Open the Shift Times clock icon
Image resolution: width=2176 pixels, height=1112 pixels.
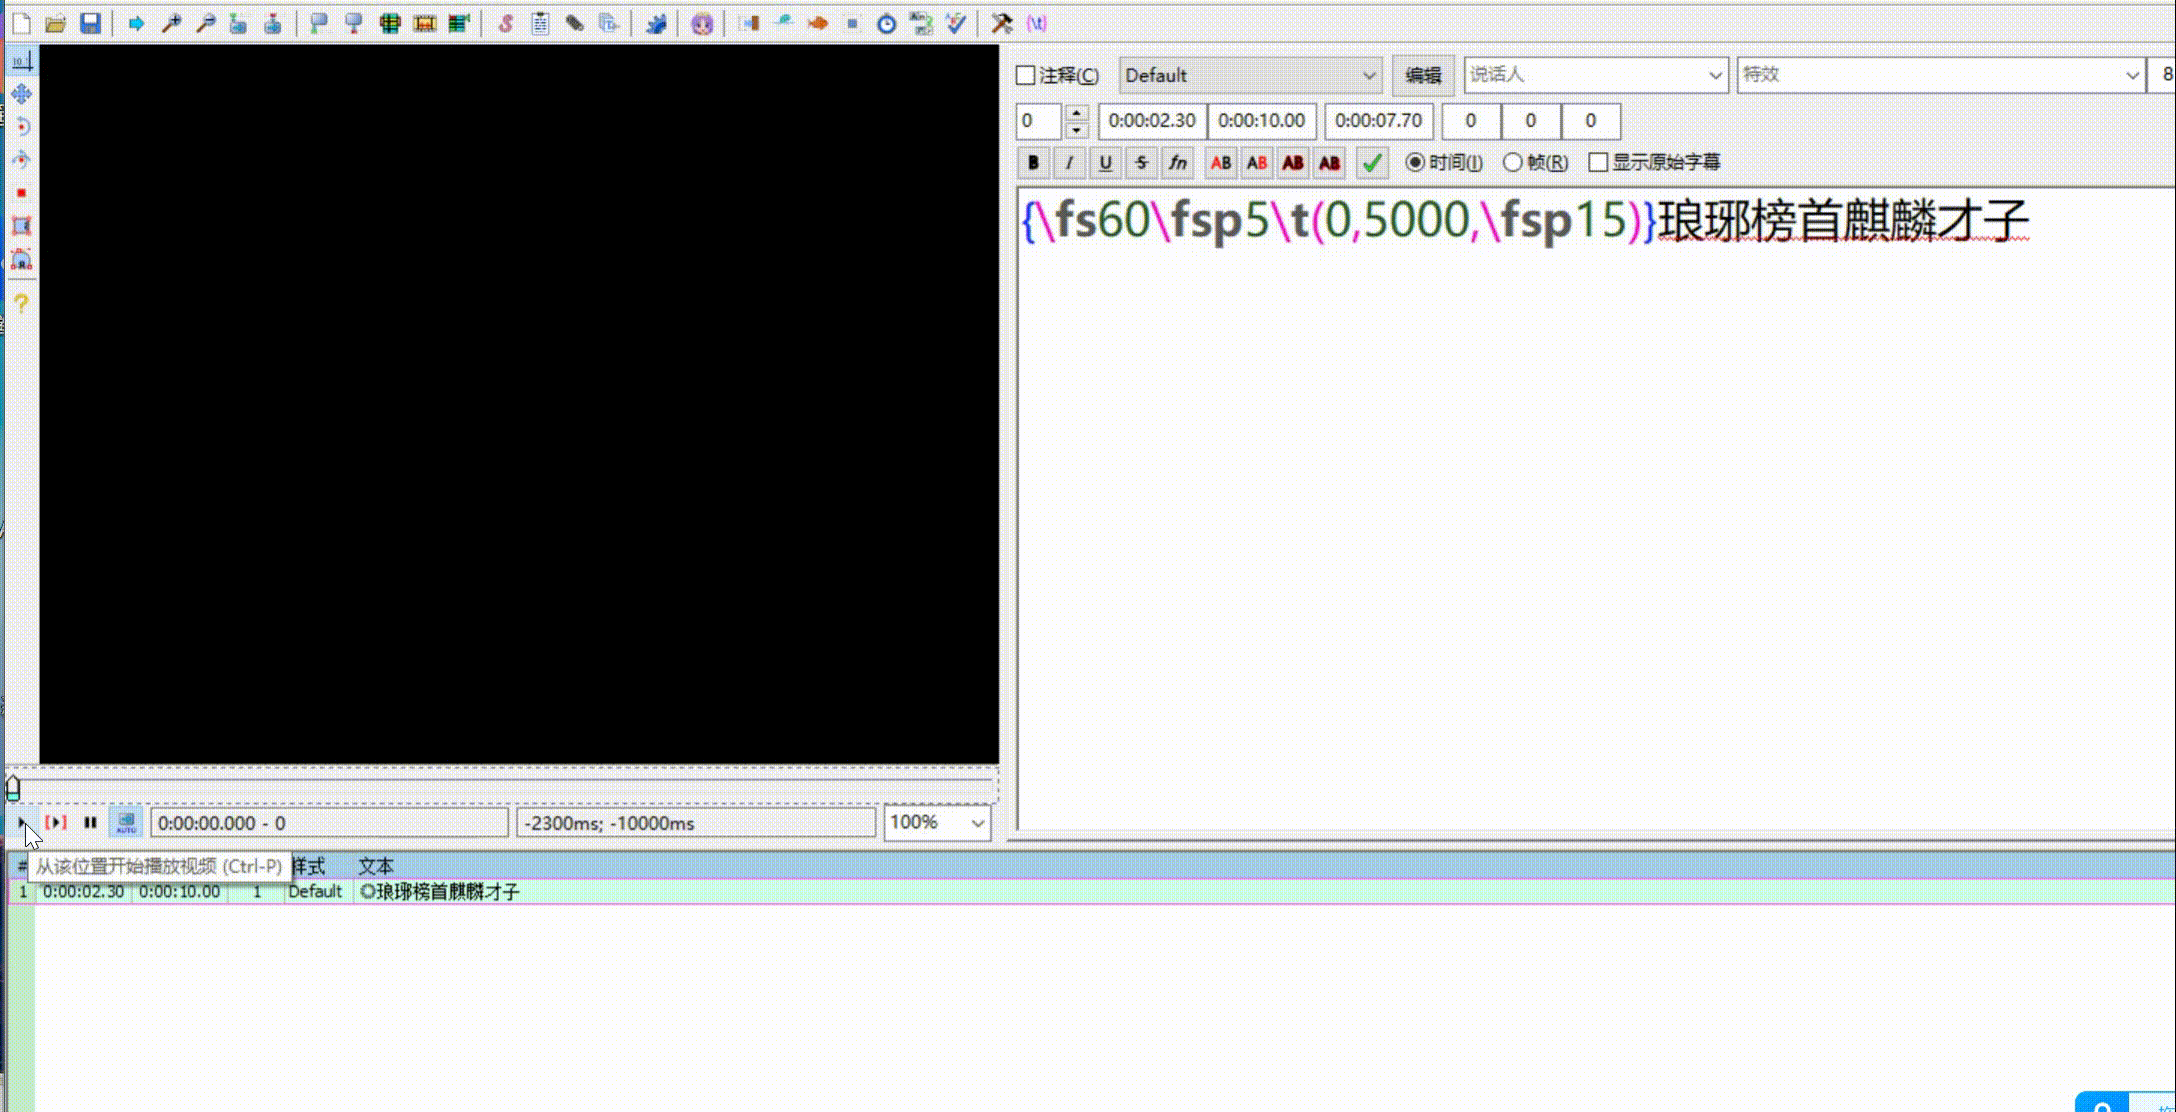point(886,23)
